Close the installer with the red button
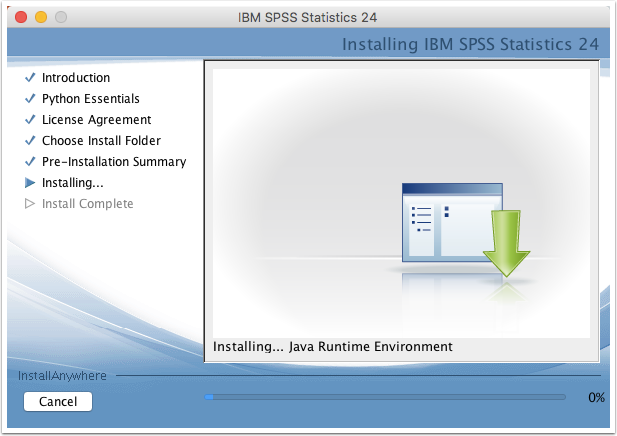 (x=21, y=17)
